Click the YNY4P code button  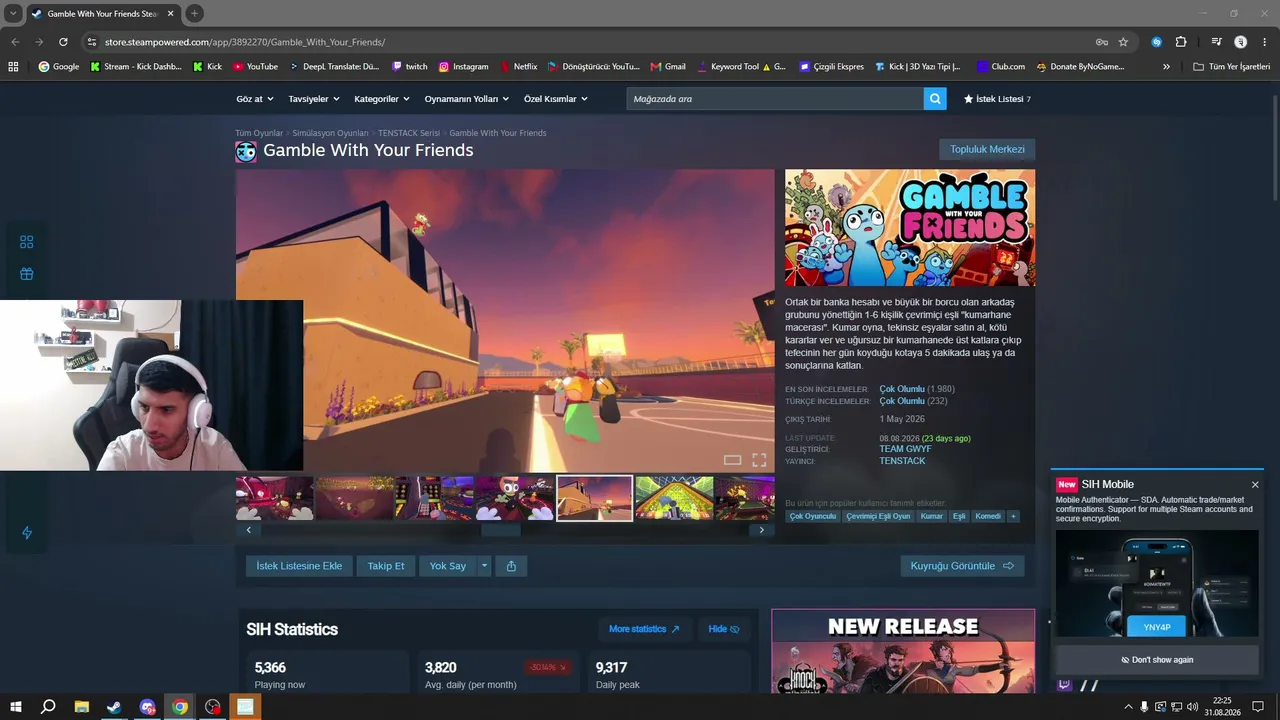click(1157, 627)
